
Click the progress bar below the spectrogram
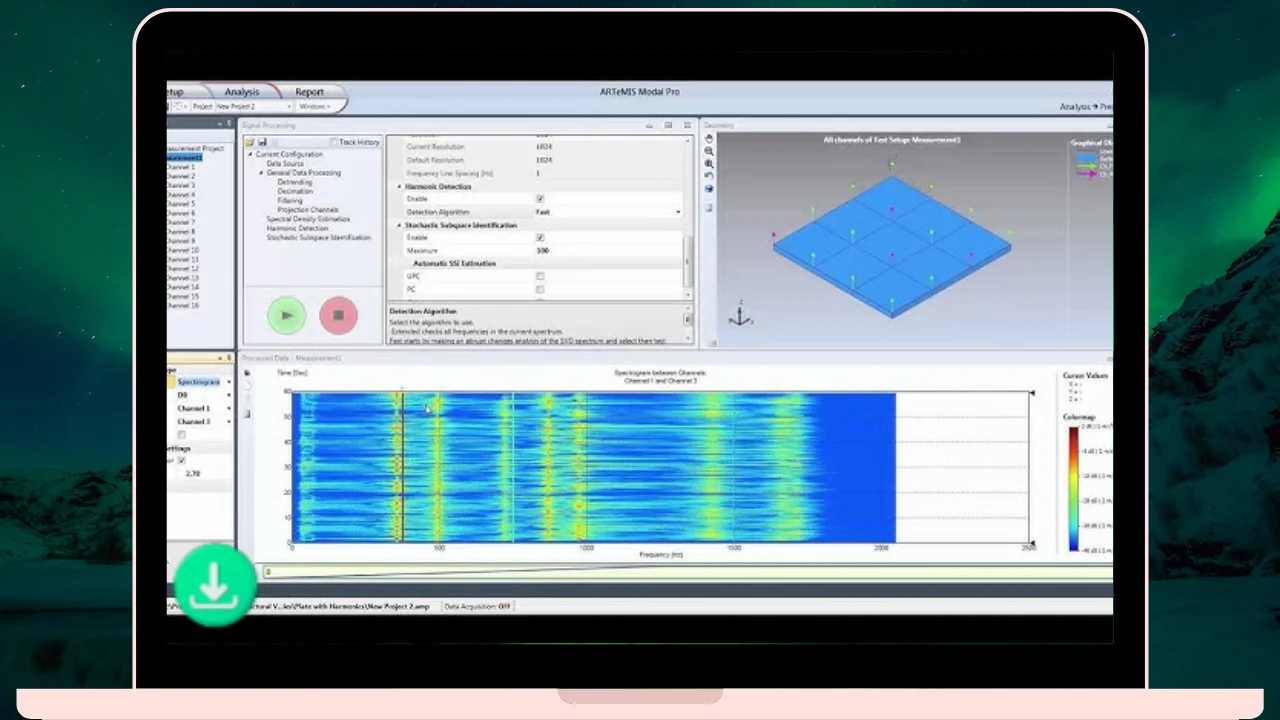(687, 572)
